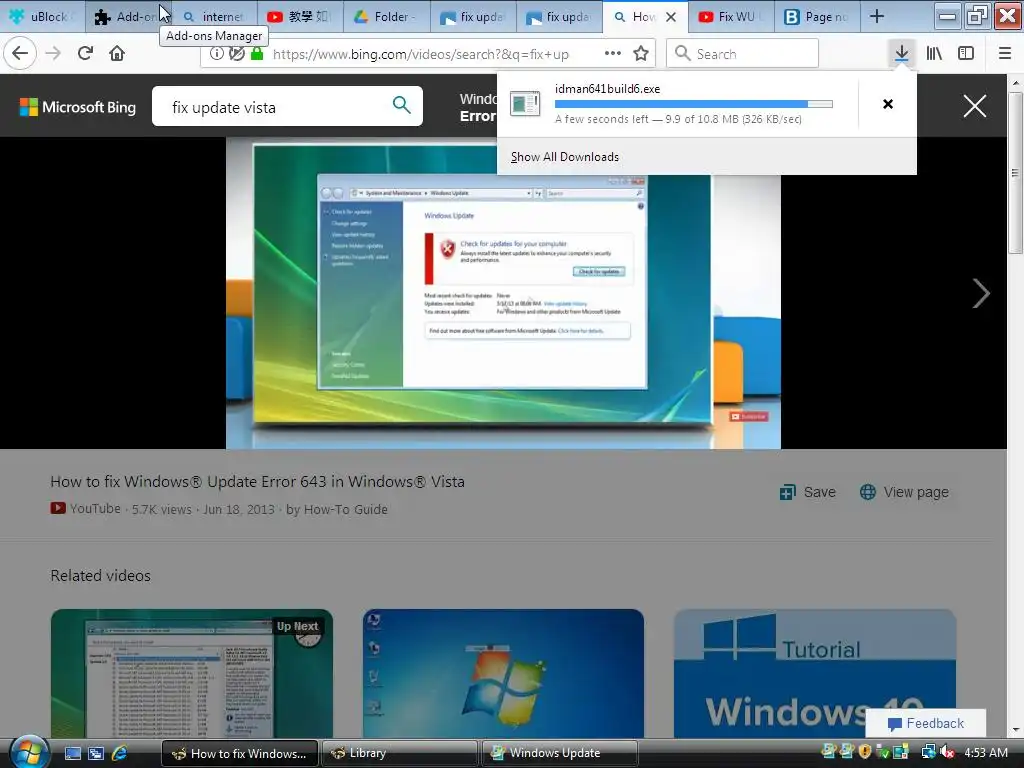The image size is (1024, 768).
Task: Go back with the browser back arrow
Action: click(x=20, y=53)
